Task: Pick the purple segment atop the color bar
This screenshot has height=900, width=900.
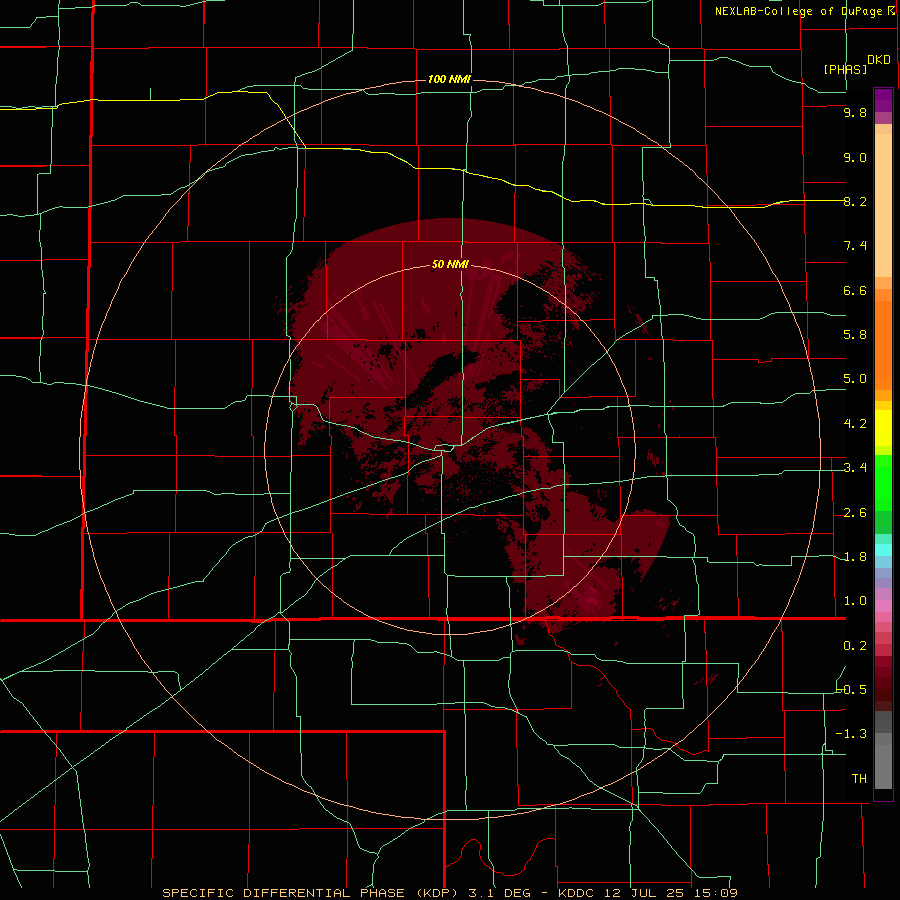Action: point(883,100)
